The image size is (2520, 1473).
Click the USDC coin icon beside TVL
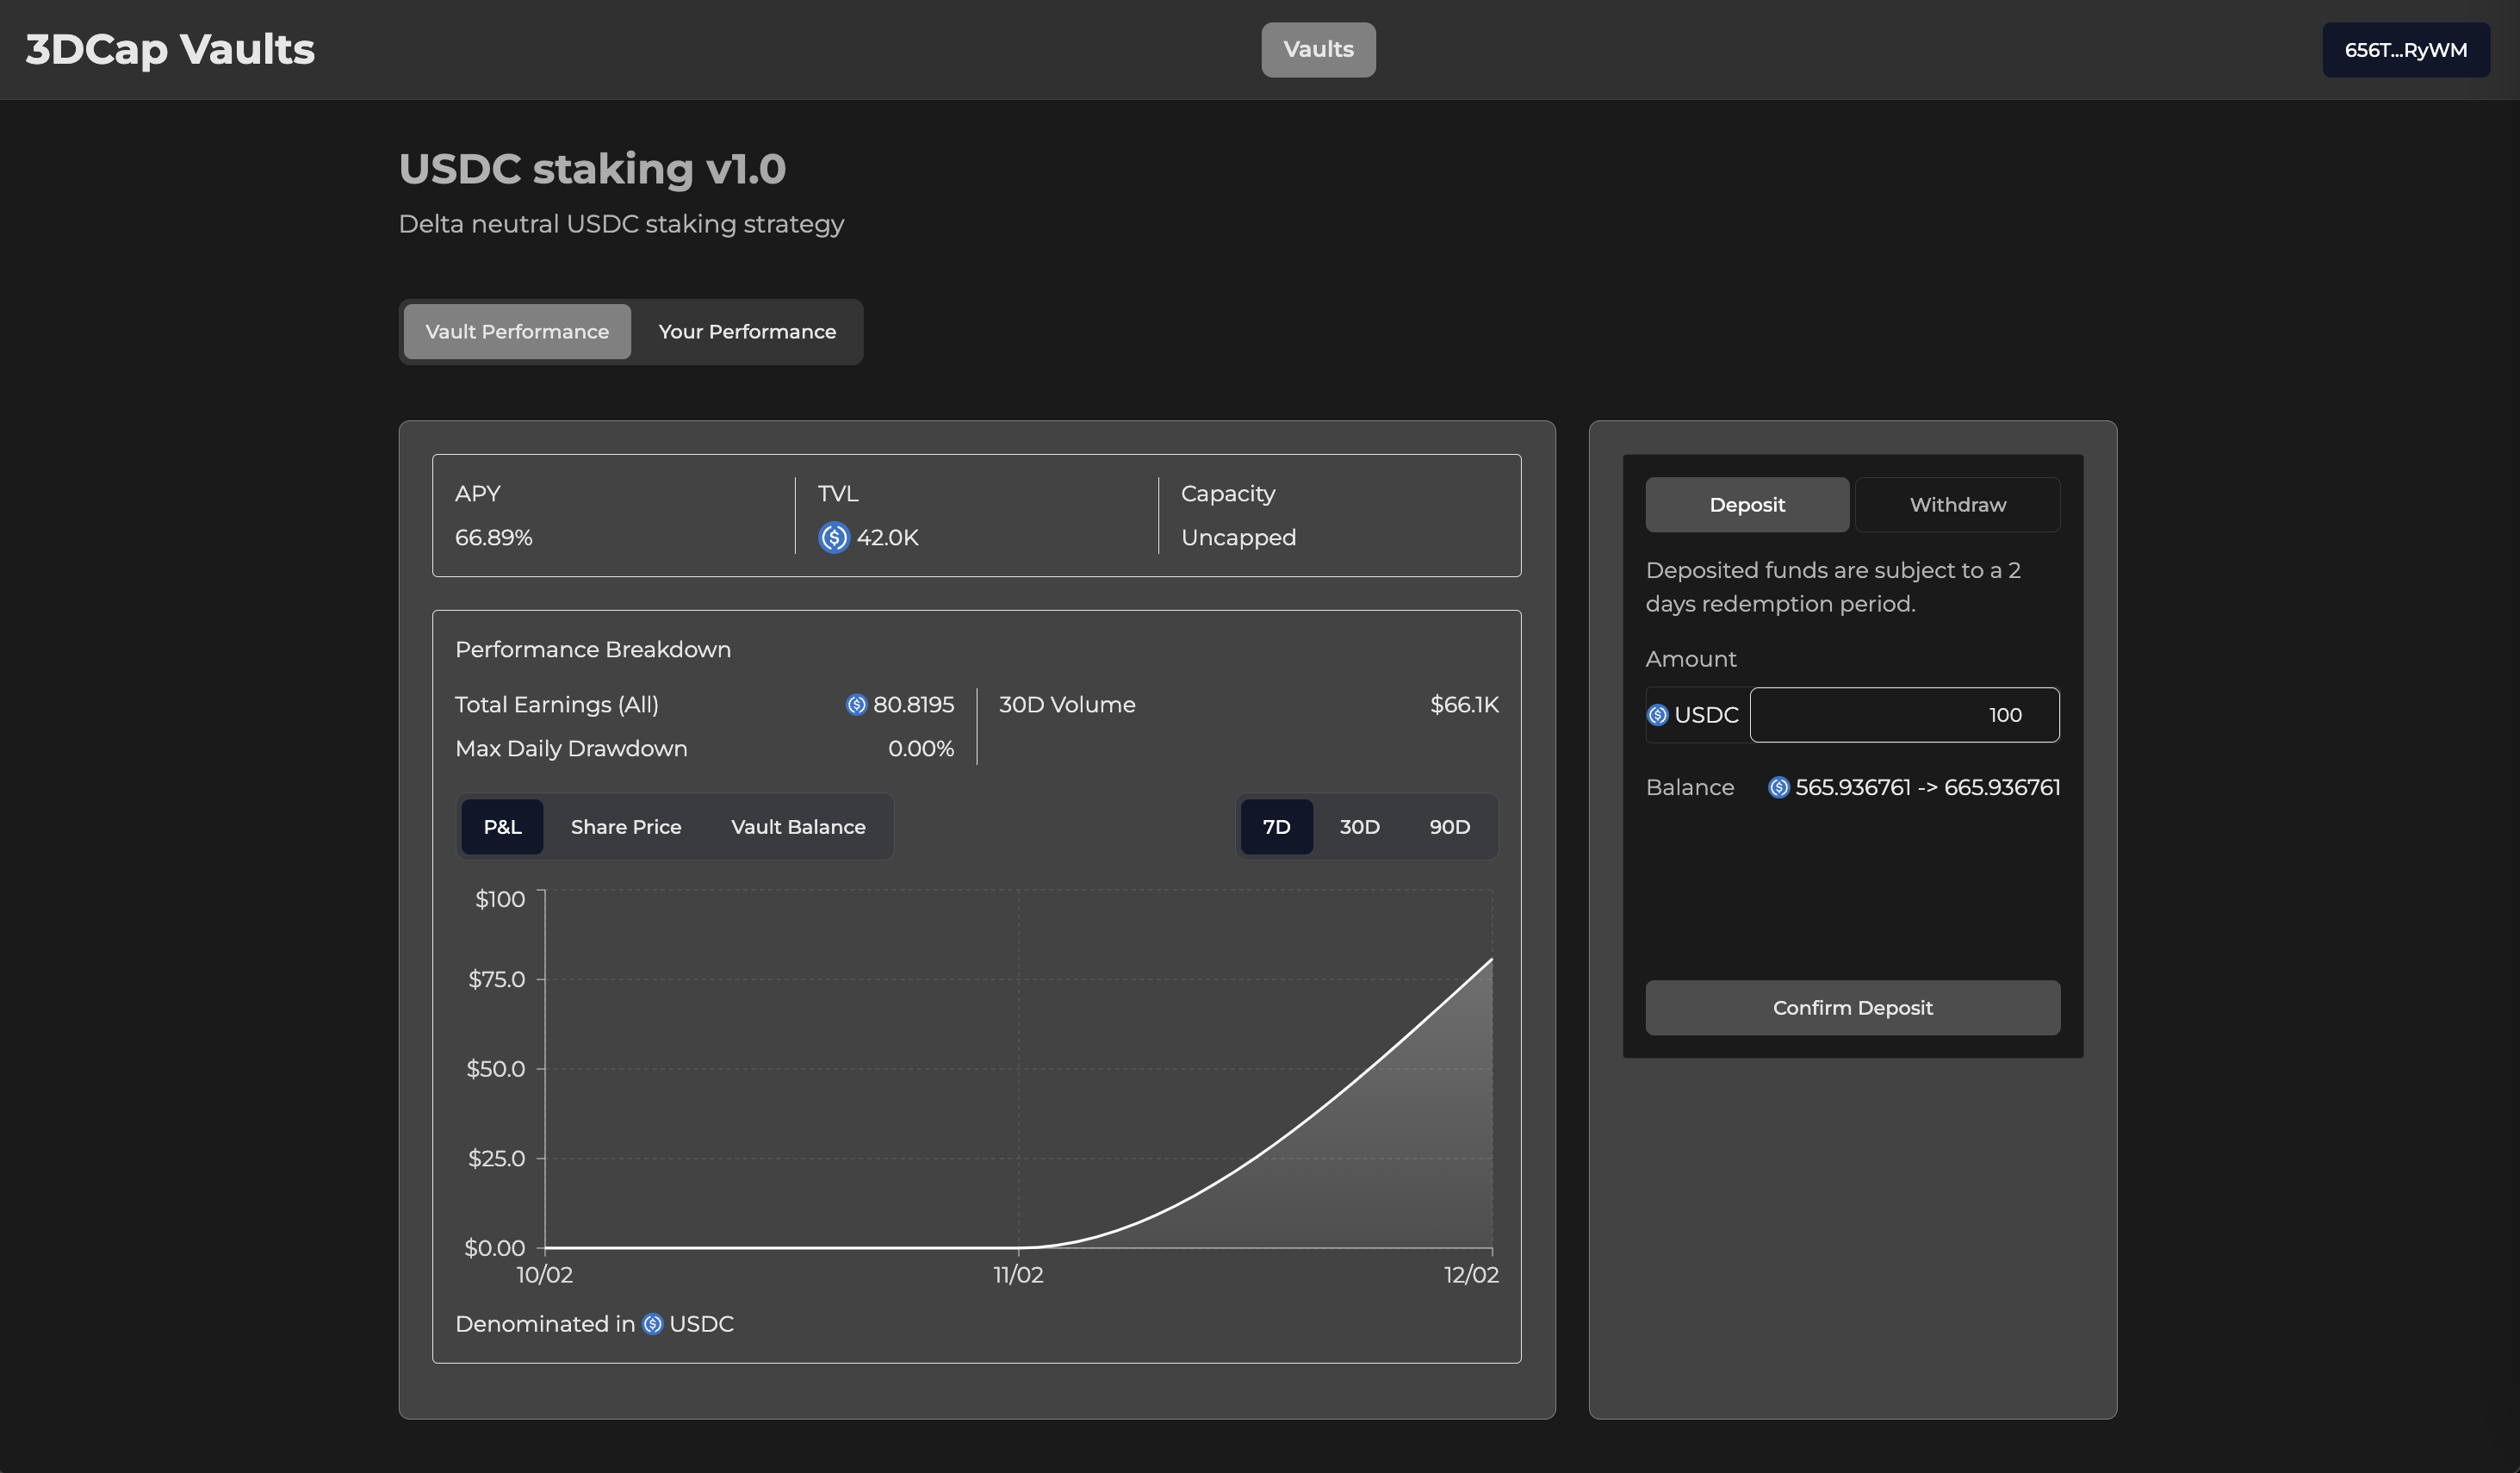[x=834, y=538]
